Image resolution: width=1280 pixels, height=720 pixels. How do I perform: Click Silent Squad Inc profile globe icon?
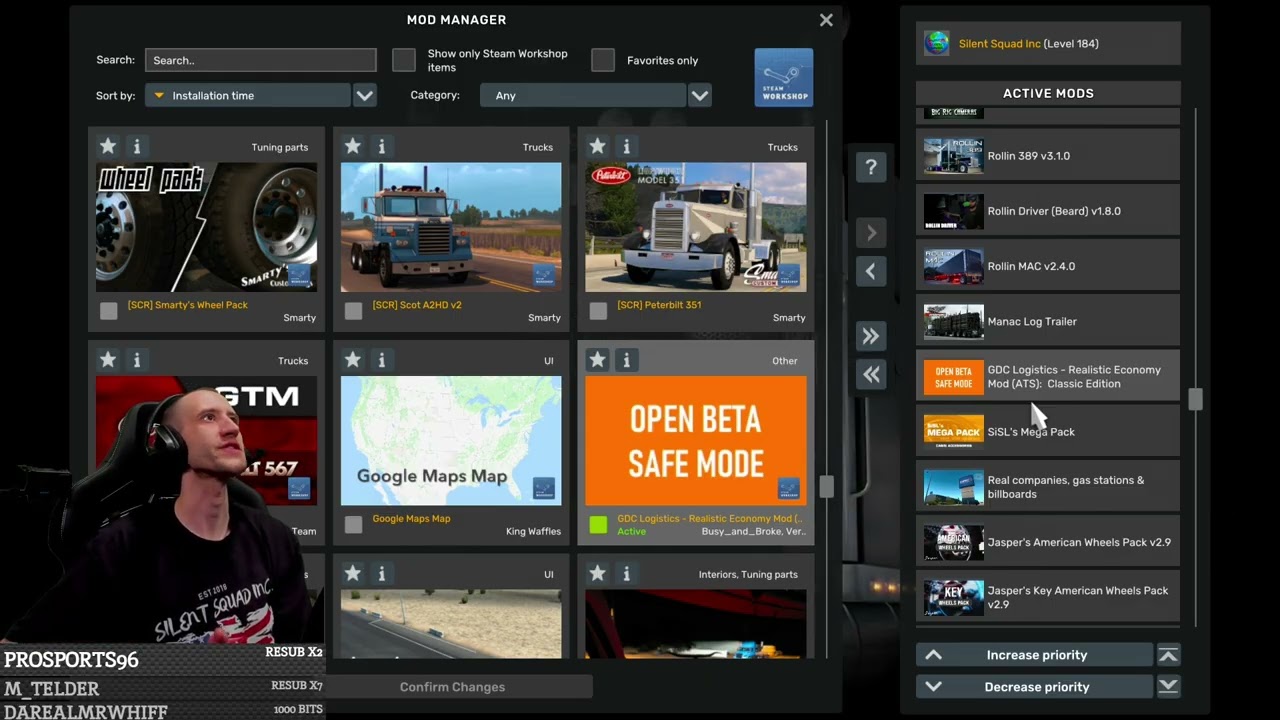coord(937,43)
